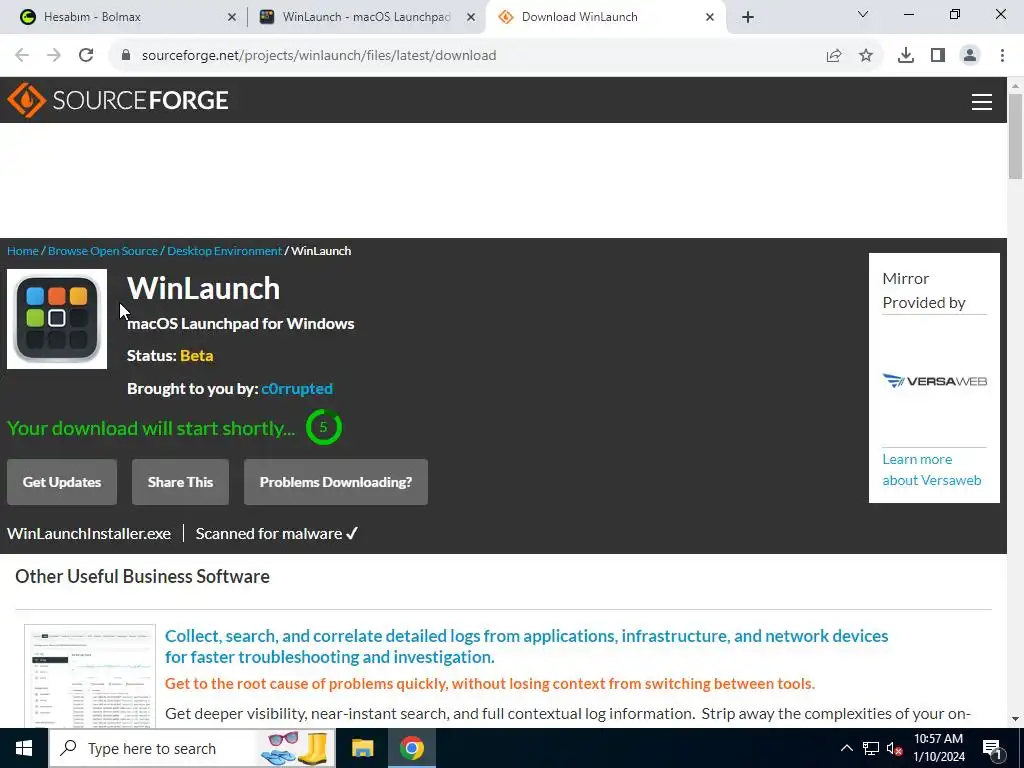Click the page vertical scrollbar thumb
This screenshot has width=1024, height=768.
(x=1016, y=136)
